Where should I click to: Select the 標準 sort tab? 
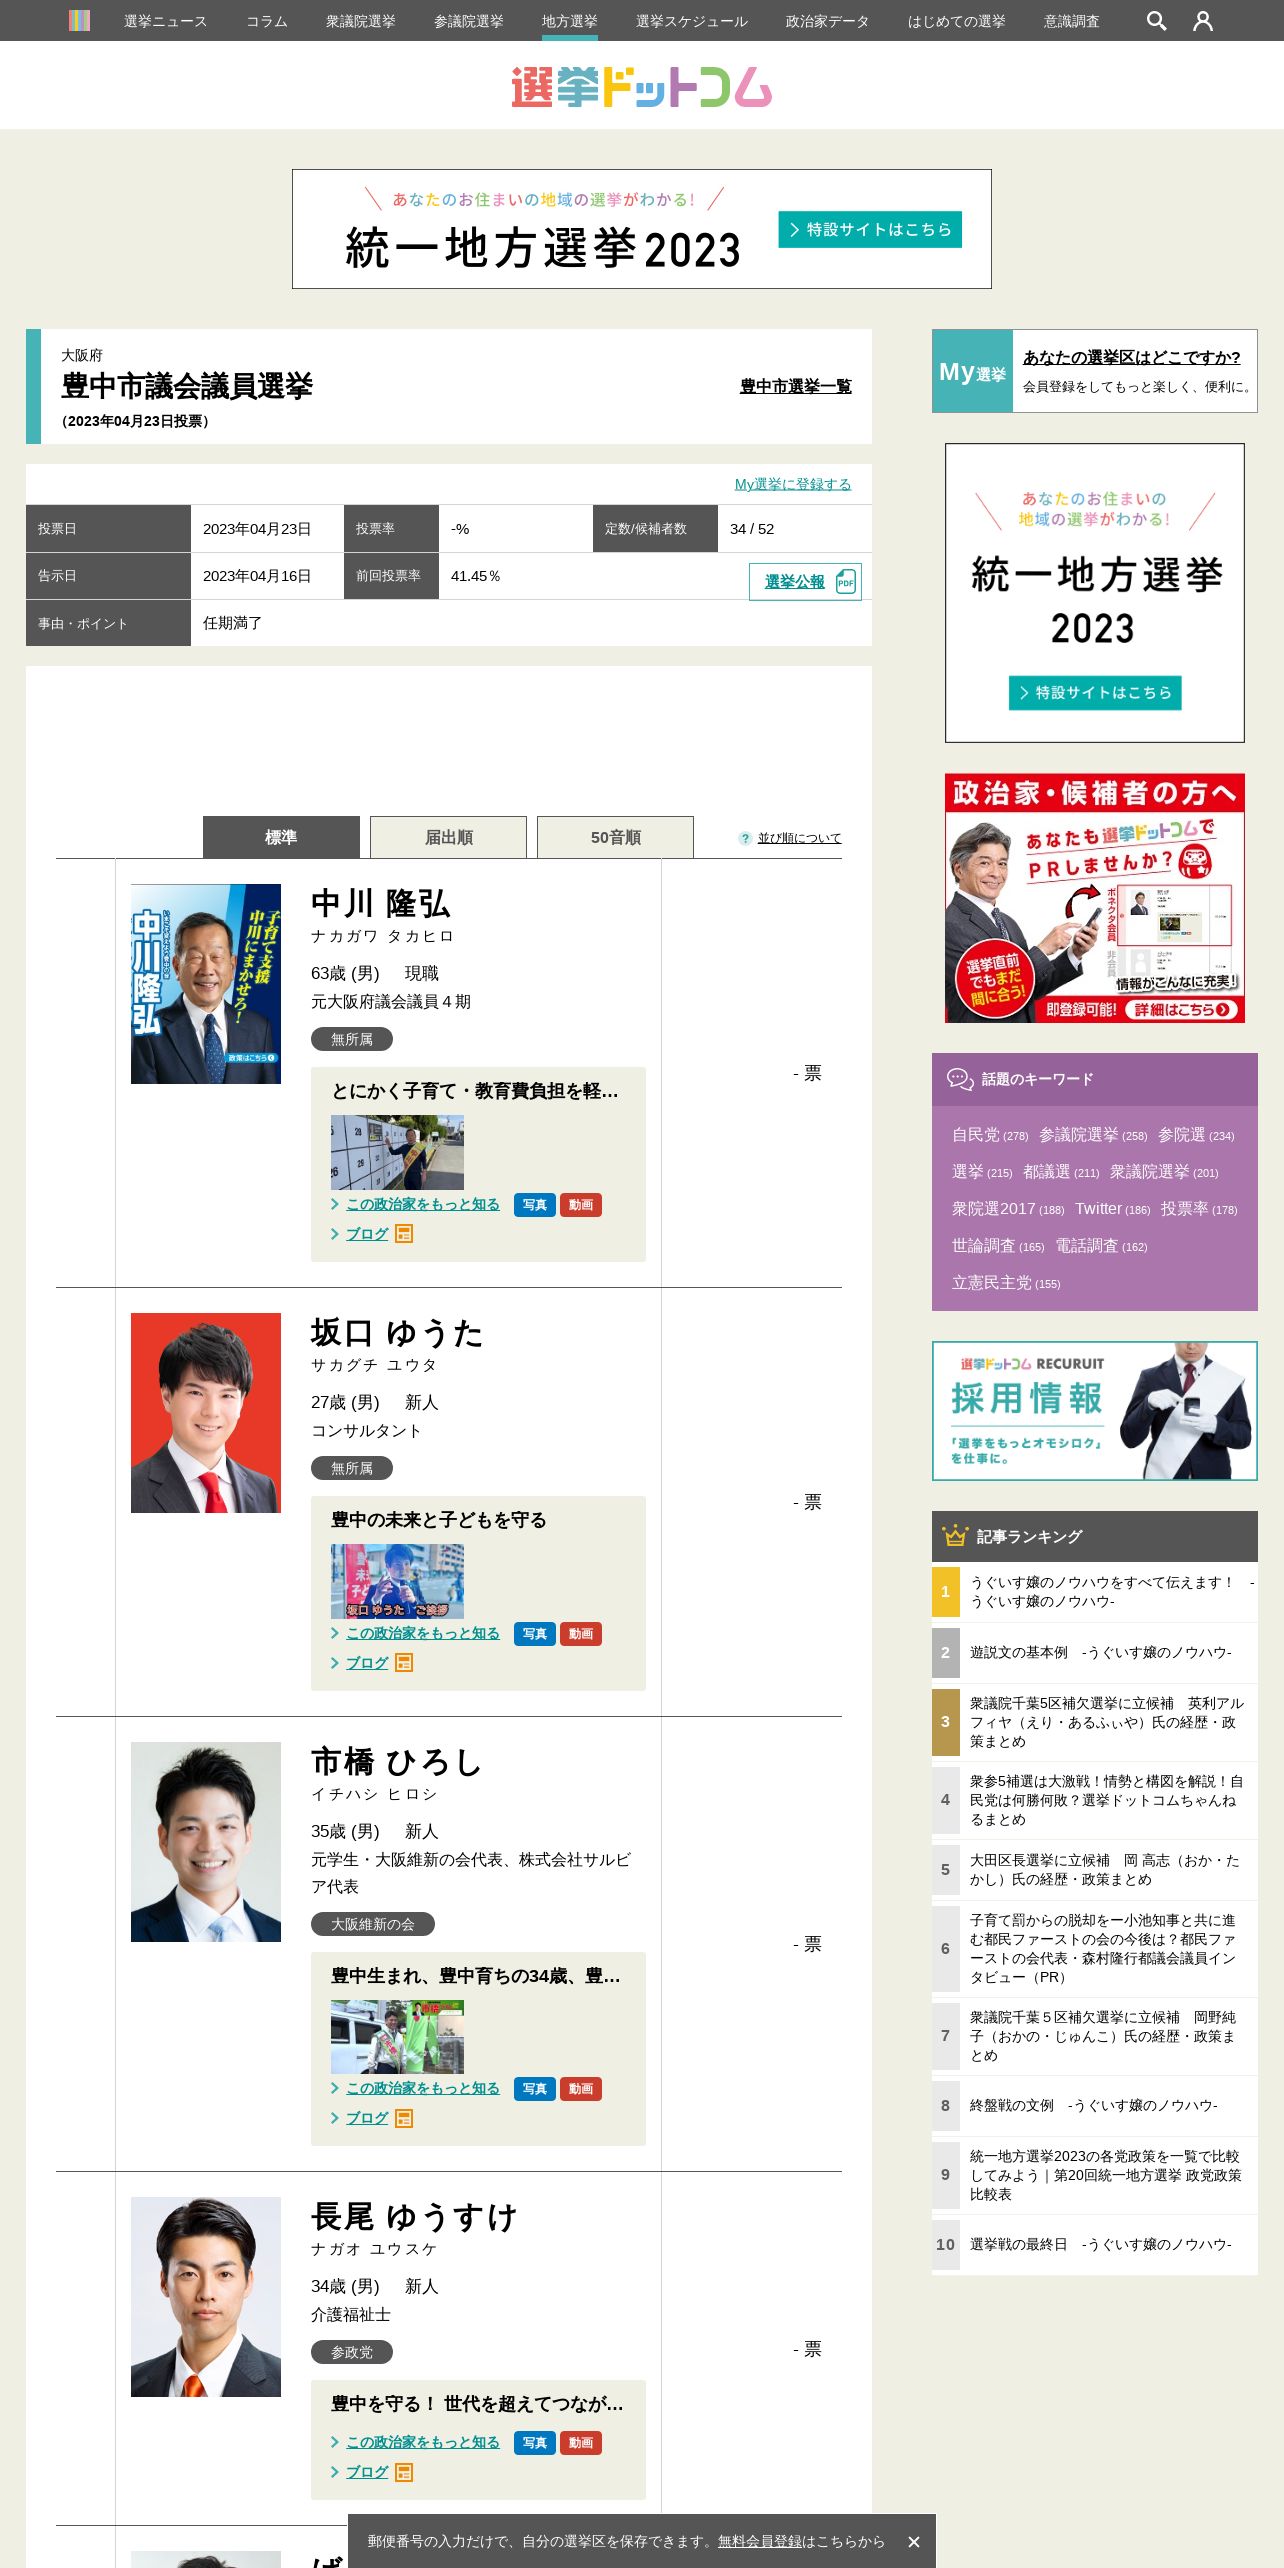tap(281, 837)
